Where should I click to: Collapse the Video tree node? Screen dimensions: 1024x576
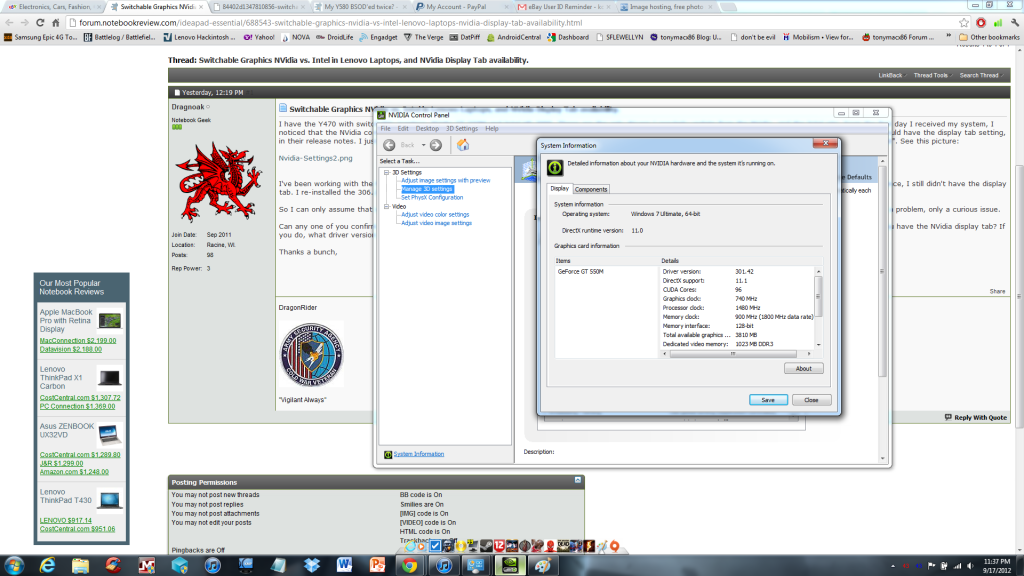pyautogui.click(x=387, y=206)
